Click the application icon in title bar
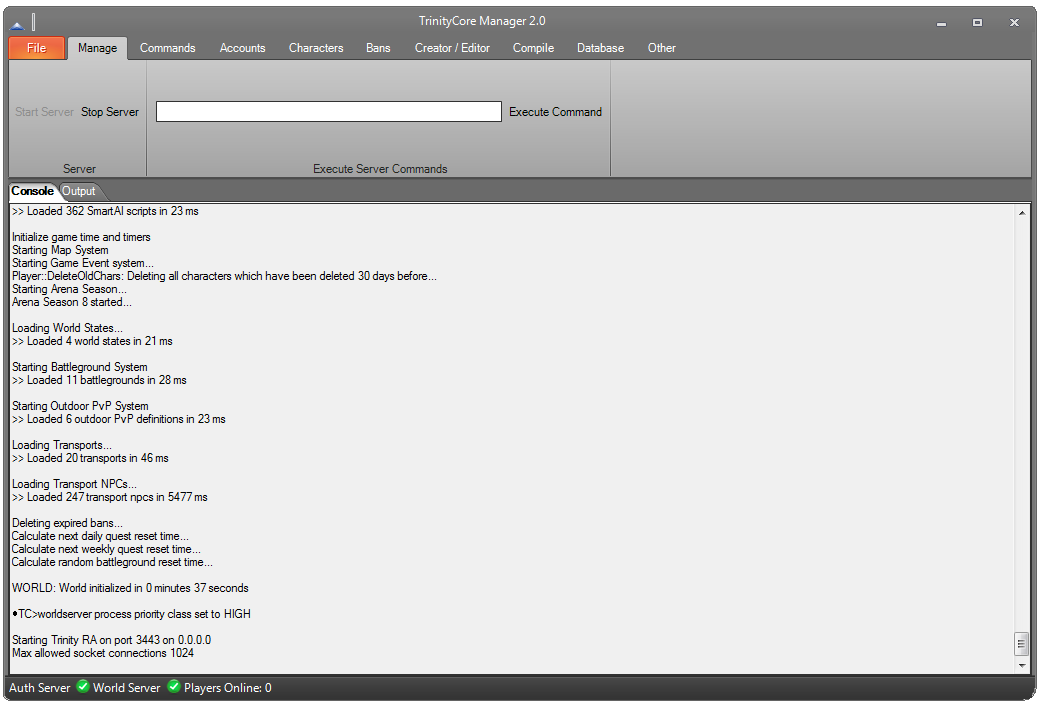1037x702 pixels. pos(17,25)
